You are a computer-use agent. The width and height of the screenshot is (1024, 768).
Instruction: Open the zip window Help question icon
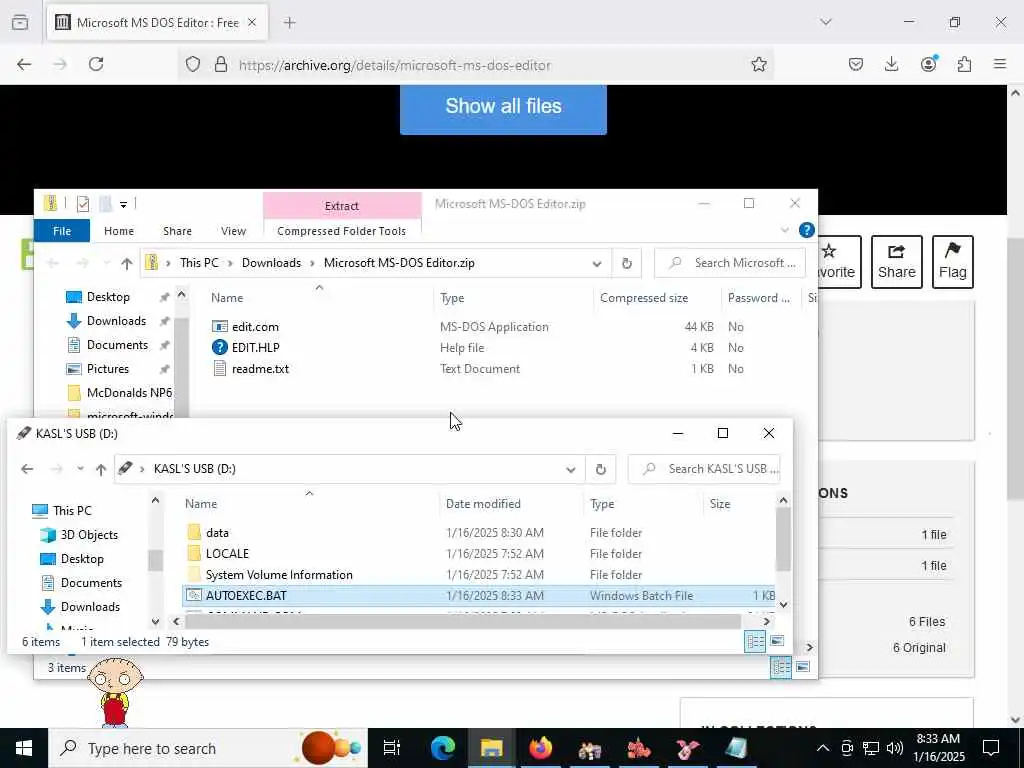pyautogui.click(x=807, y=230)
